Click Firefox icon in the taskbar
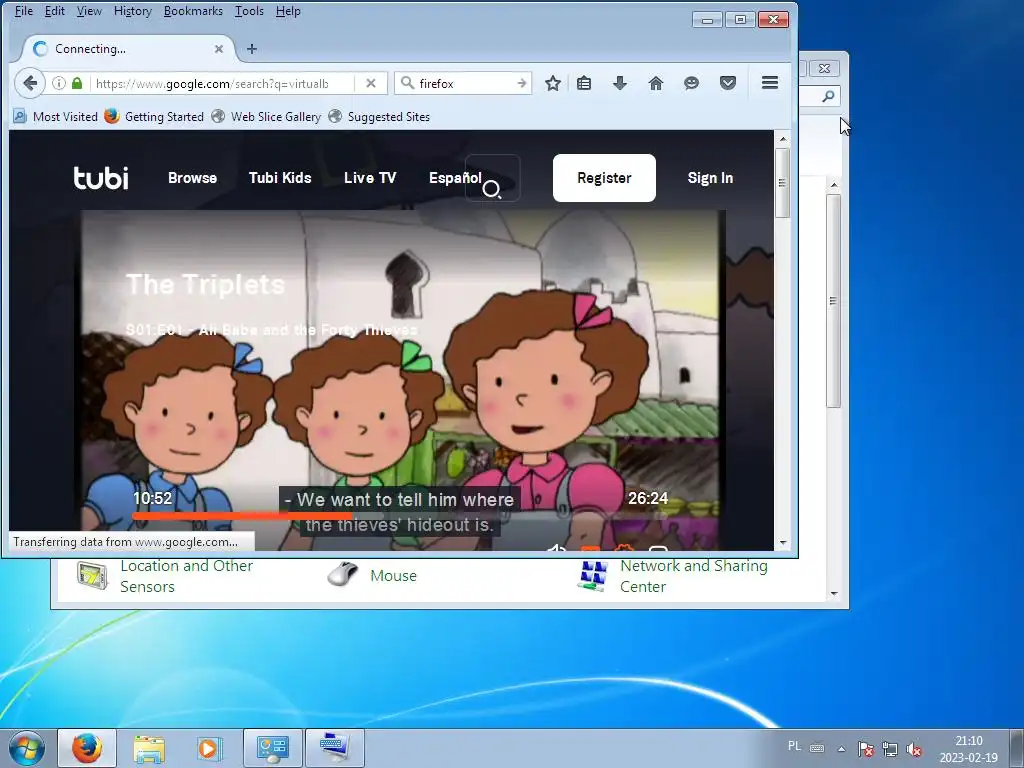1024x768 pixels. click(x=87, y=748)
